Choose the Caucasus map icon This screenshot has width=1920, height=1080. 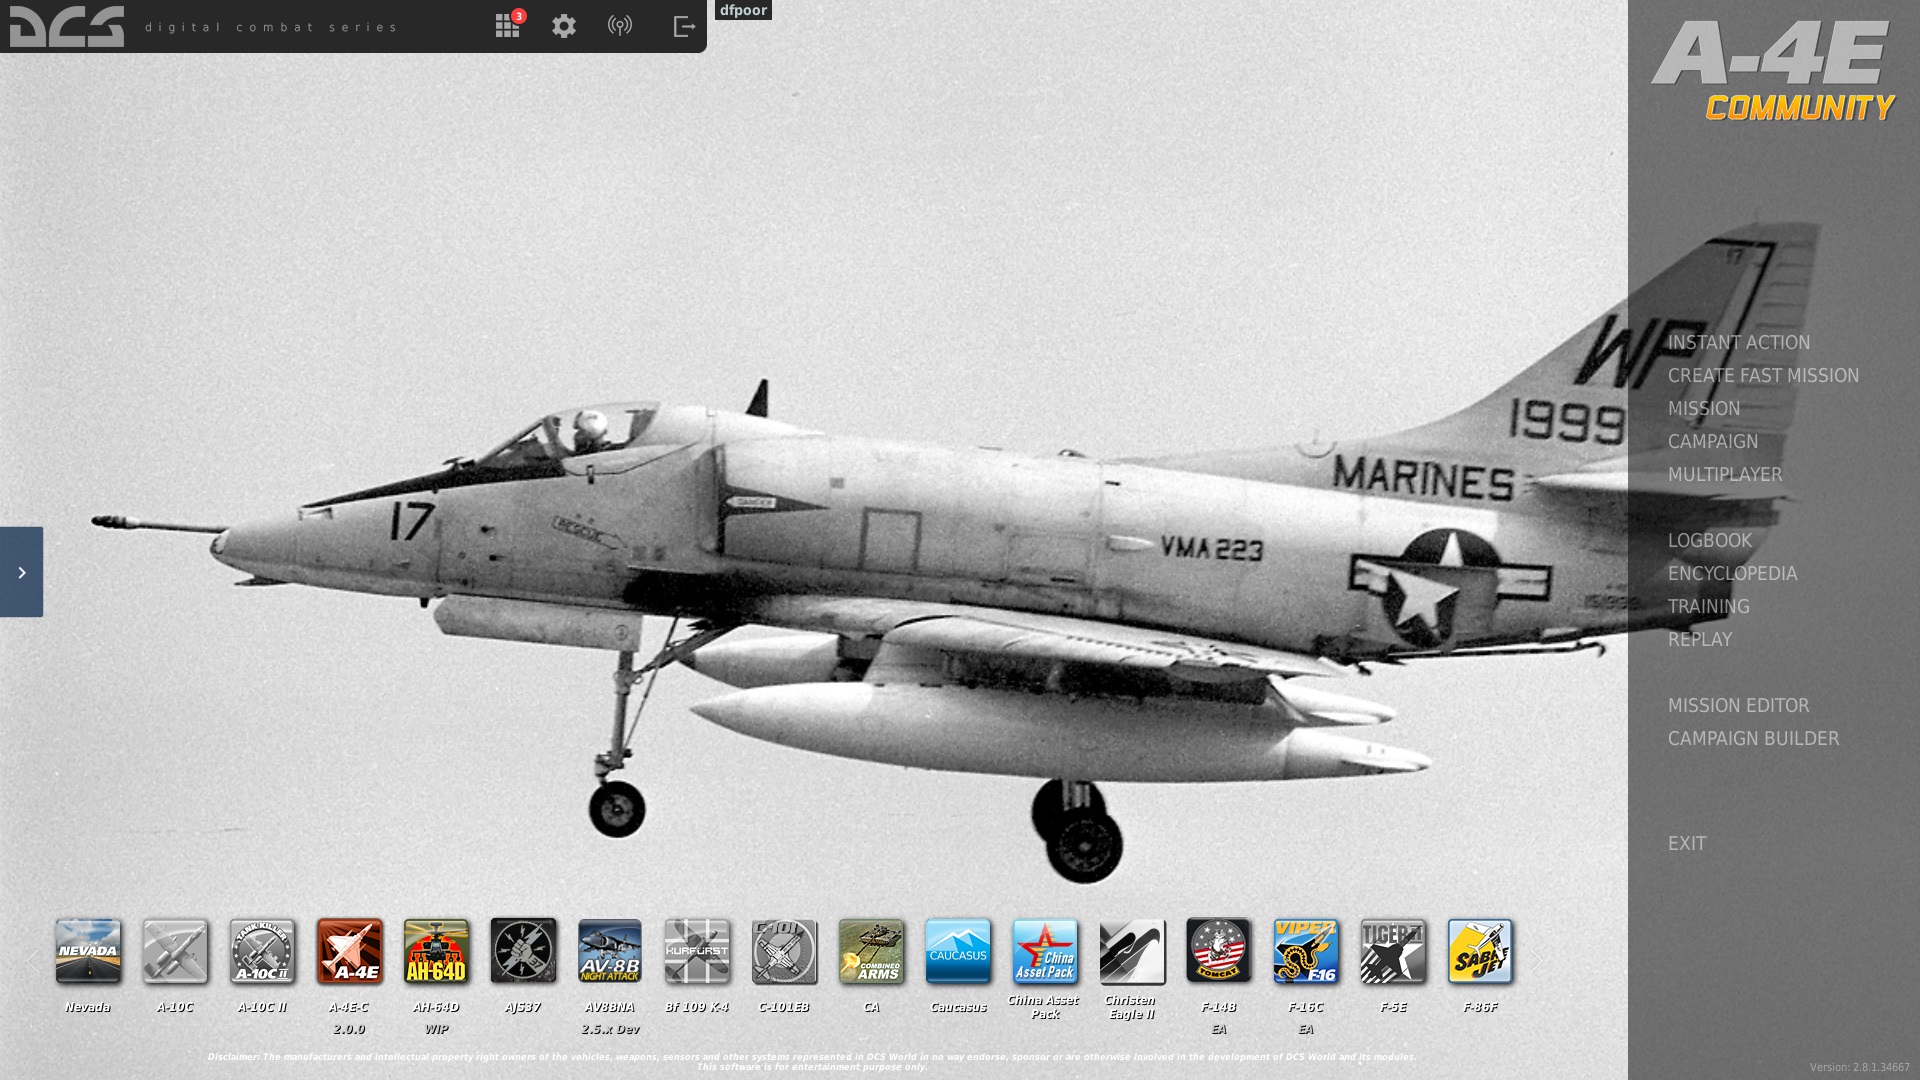click(958, 951)
